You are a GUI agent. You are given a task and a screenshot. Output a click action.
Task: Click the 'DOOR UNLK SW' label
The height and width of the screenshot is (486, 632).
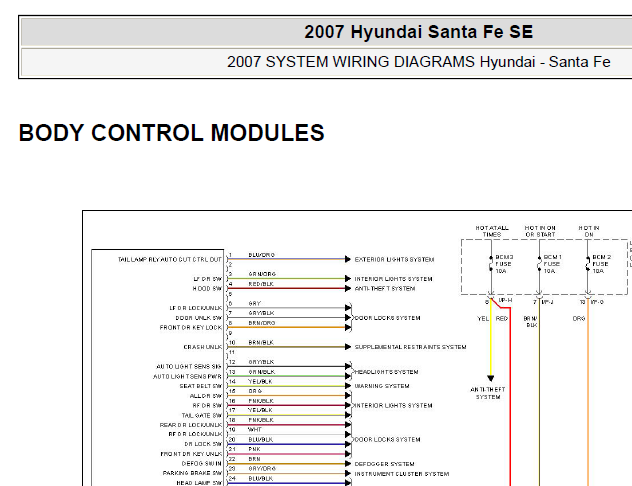click(199, 318)
